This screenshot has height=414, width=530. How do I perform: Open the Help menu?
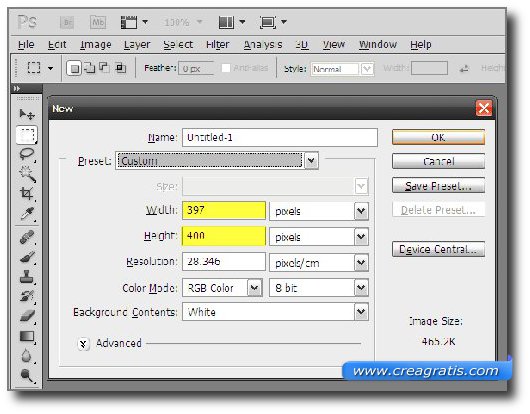tap(420, 45)
